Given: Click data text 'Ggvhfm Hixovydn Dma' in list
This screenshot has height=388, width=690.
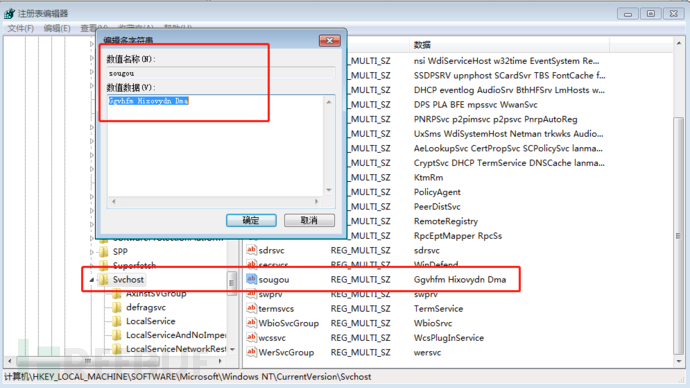Looking at the screenshot, I should [460, 279].
